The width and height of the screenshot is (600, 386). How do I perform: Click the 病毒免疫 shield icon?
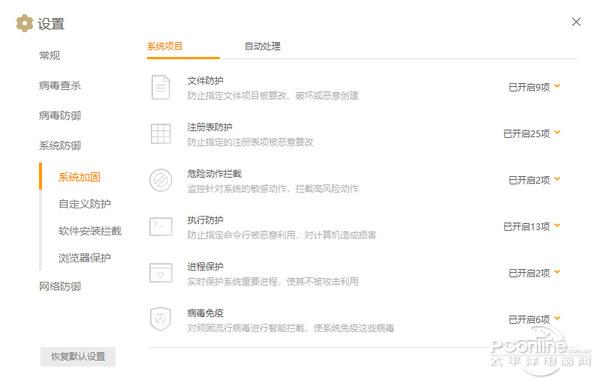point(161,319)
